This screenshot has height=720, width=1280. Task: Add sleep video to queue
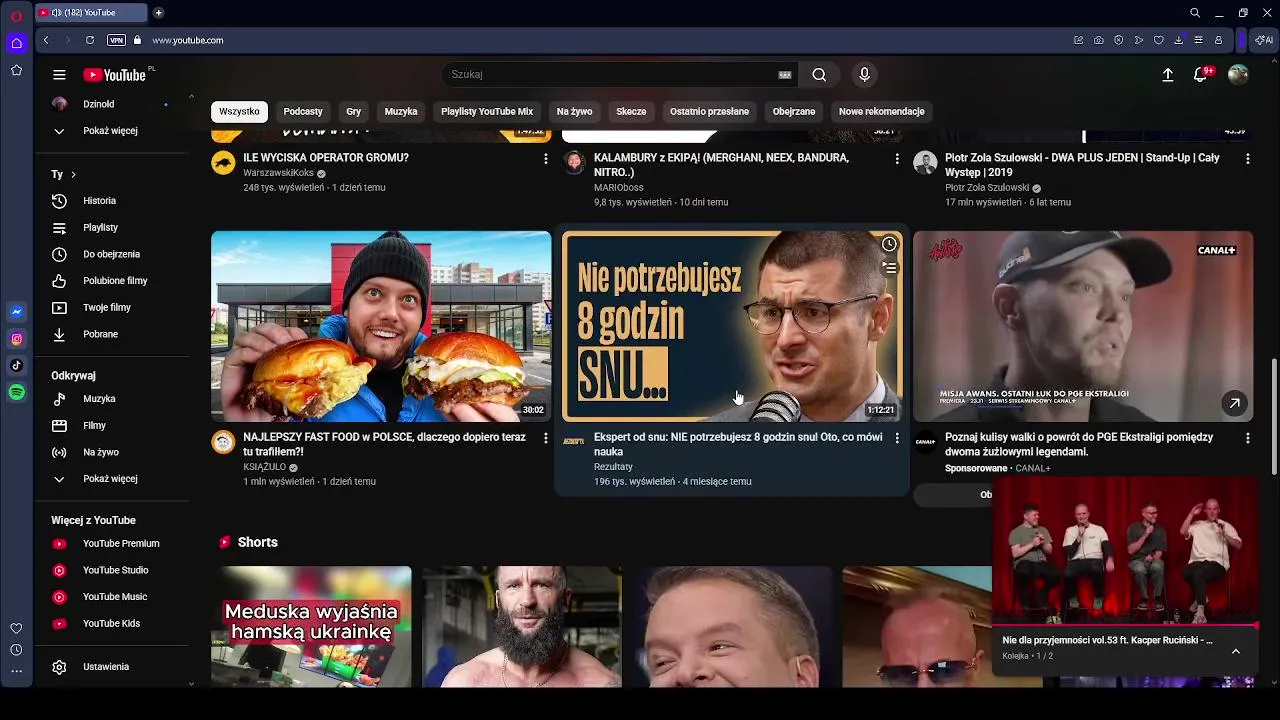[889, 268]
